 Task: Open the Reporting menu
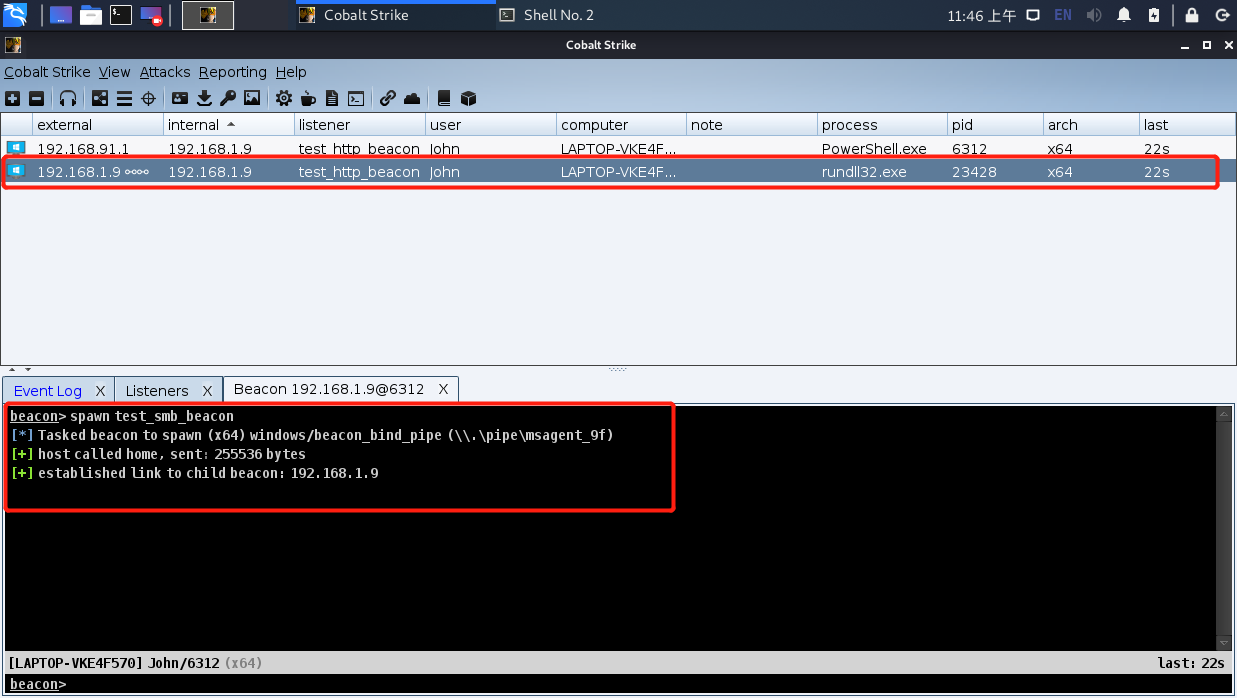(x=232, y=72)
